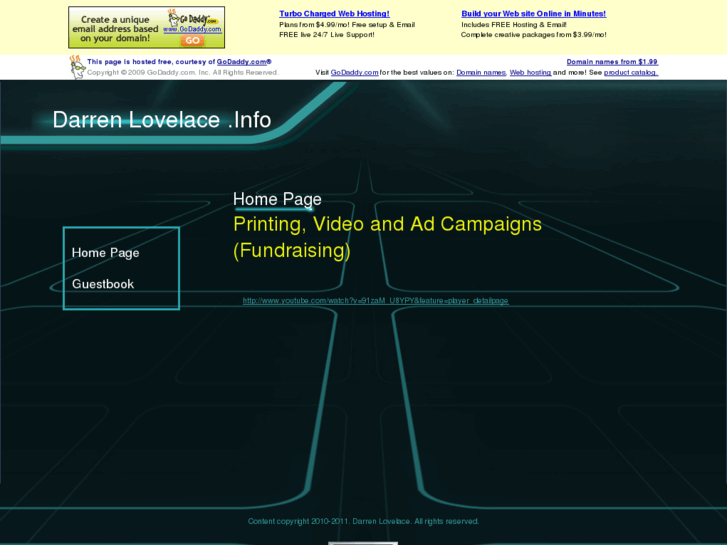Follow the YouTube video URL link
Screen dimensions: 727x545
(376, 301)
